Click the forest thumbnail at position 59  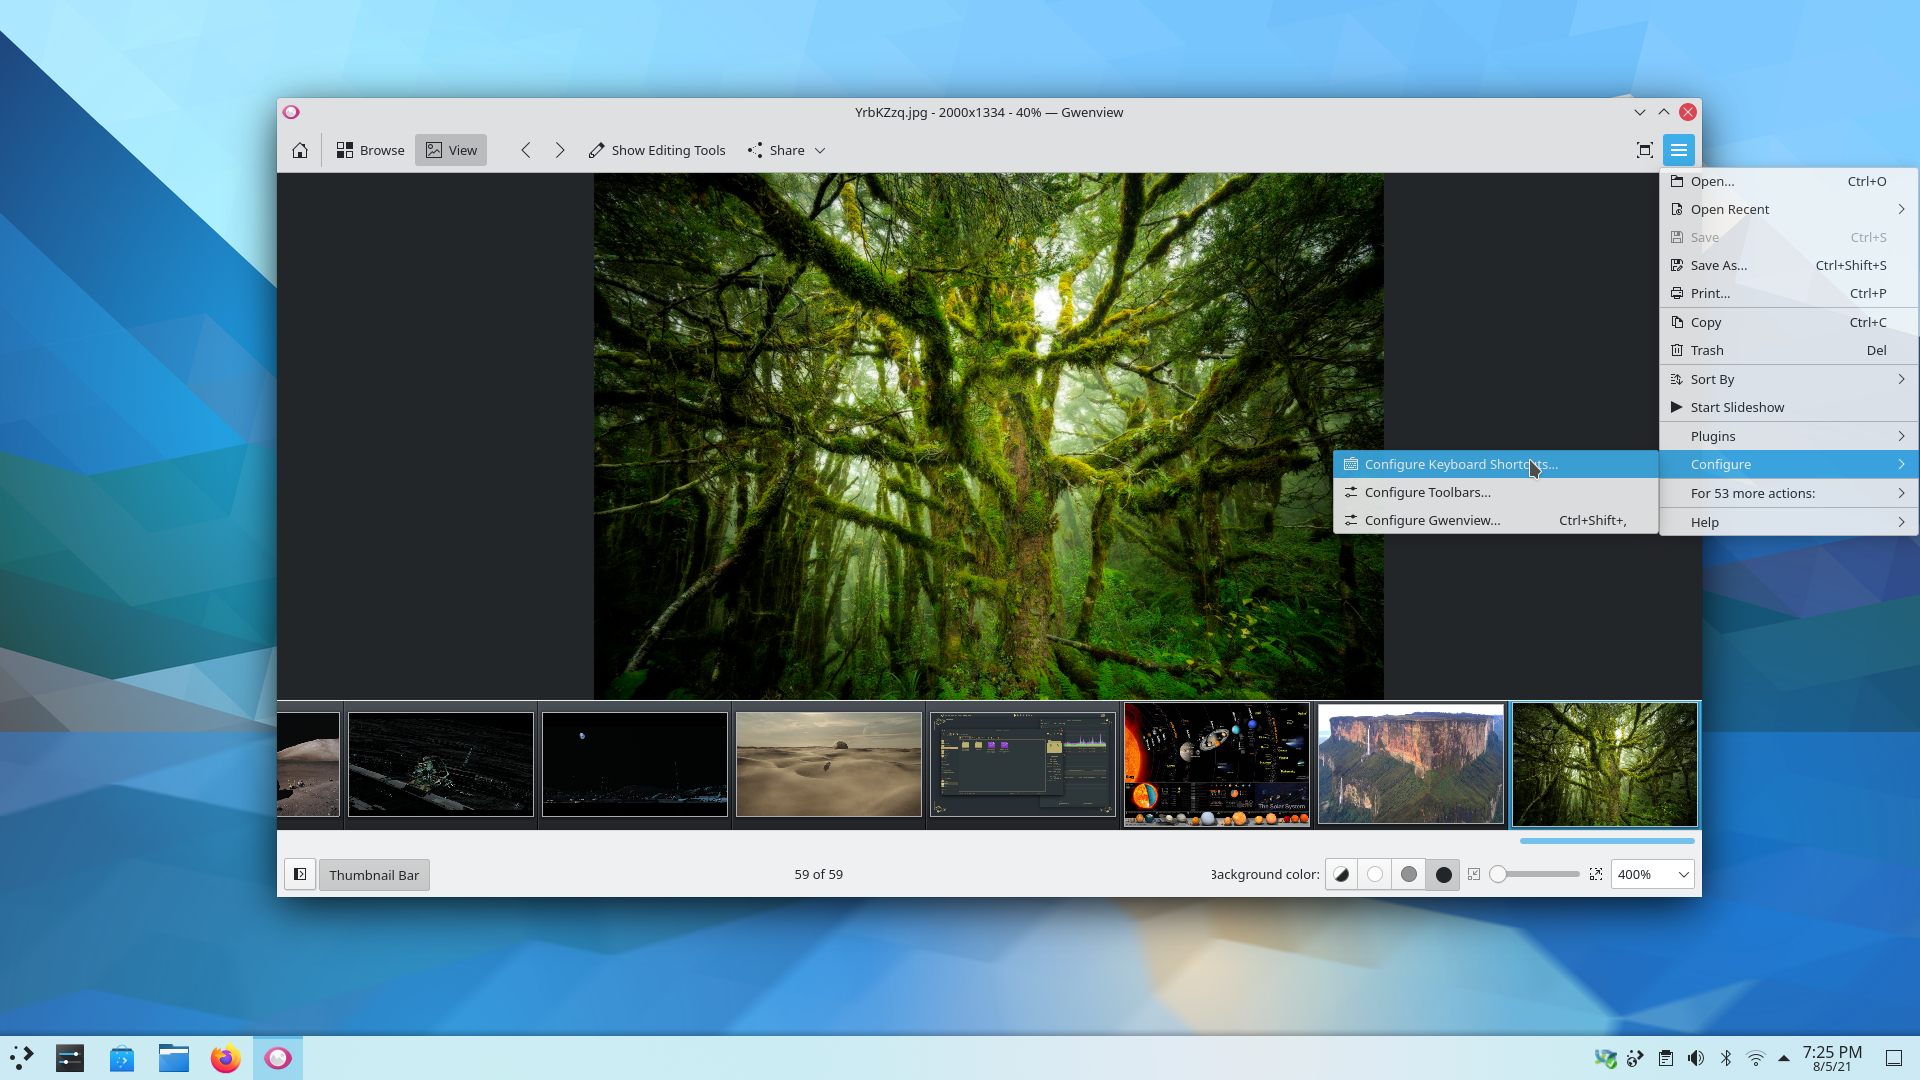pyautogui.click(x=1605, y=765)
